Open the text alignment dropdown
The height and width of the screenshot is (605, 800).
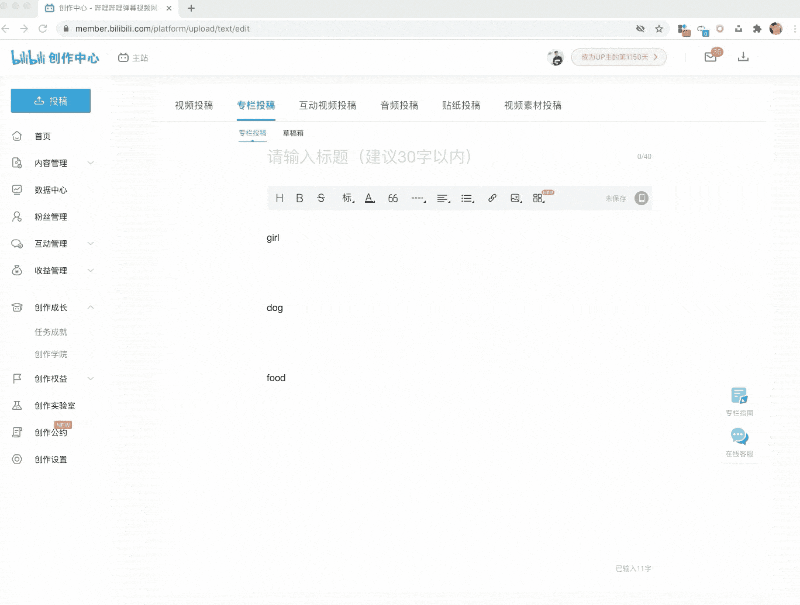pos(443,198)
